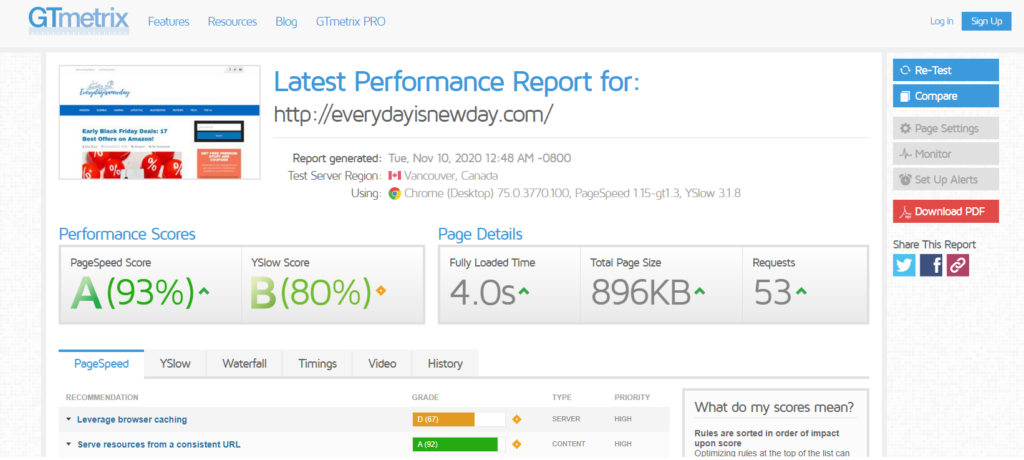Image resolution: width=1024 pixels, height=460 pixels.
Task: Click the Sign Up button
Action: coord(986,21)
